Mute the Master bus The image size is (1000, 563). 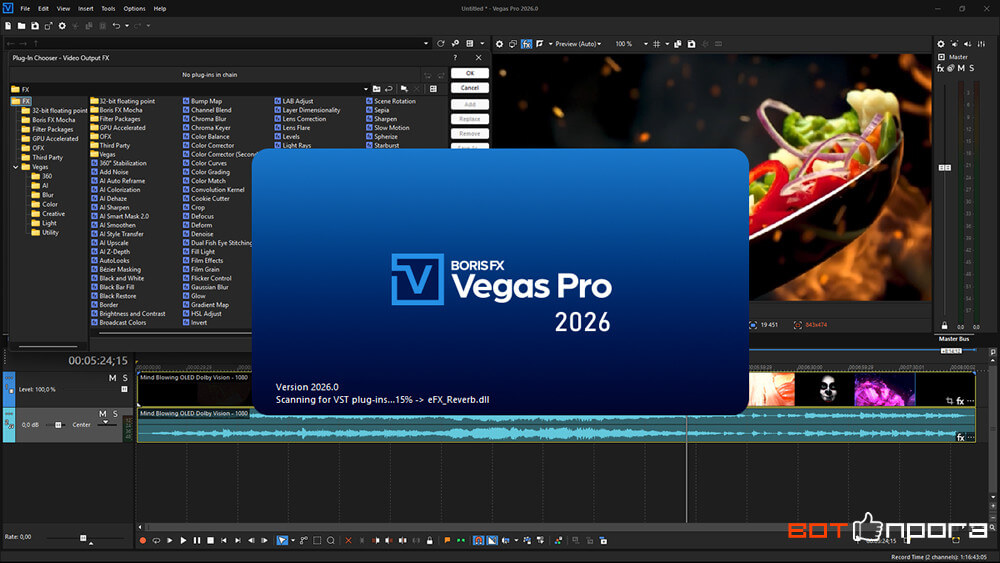(960, 68)
